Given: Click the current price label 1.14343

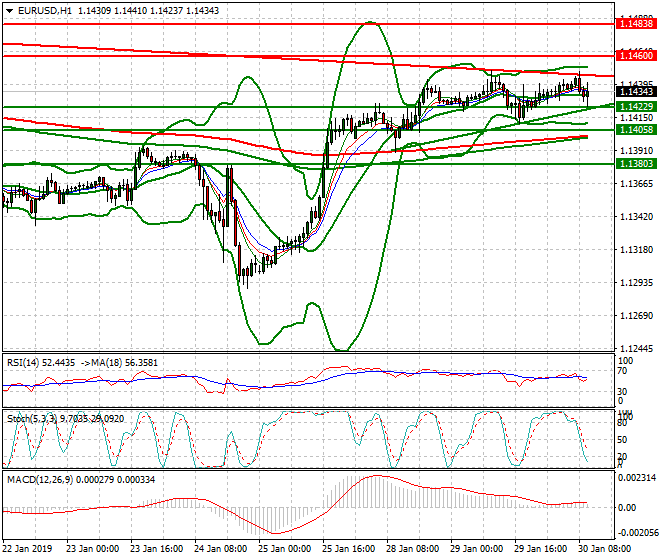Looking at the screenshot, I should tap(636, 91).
